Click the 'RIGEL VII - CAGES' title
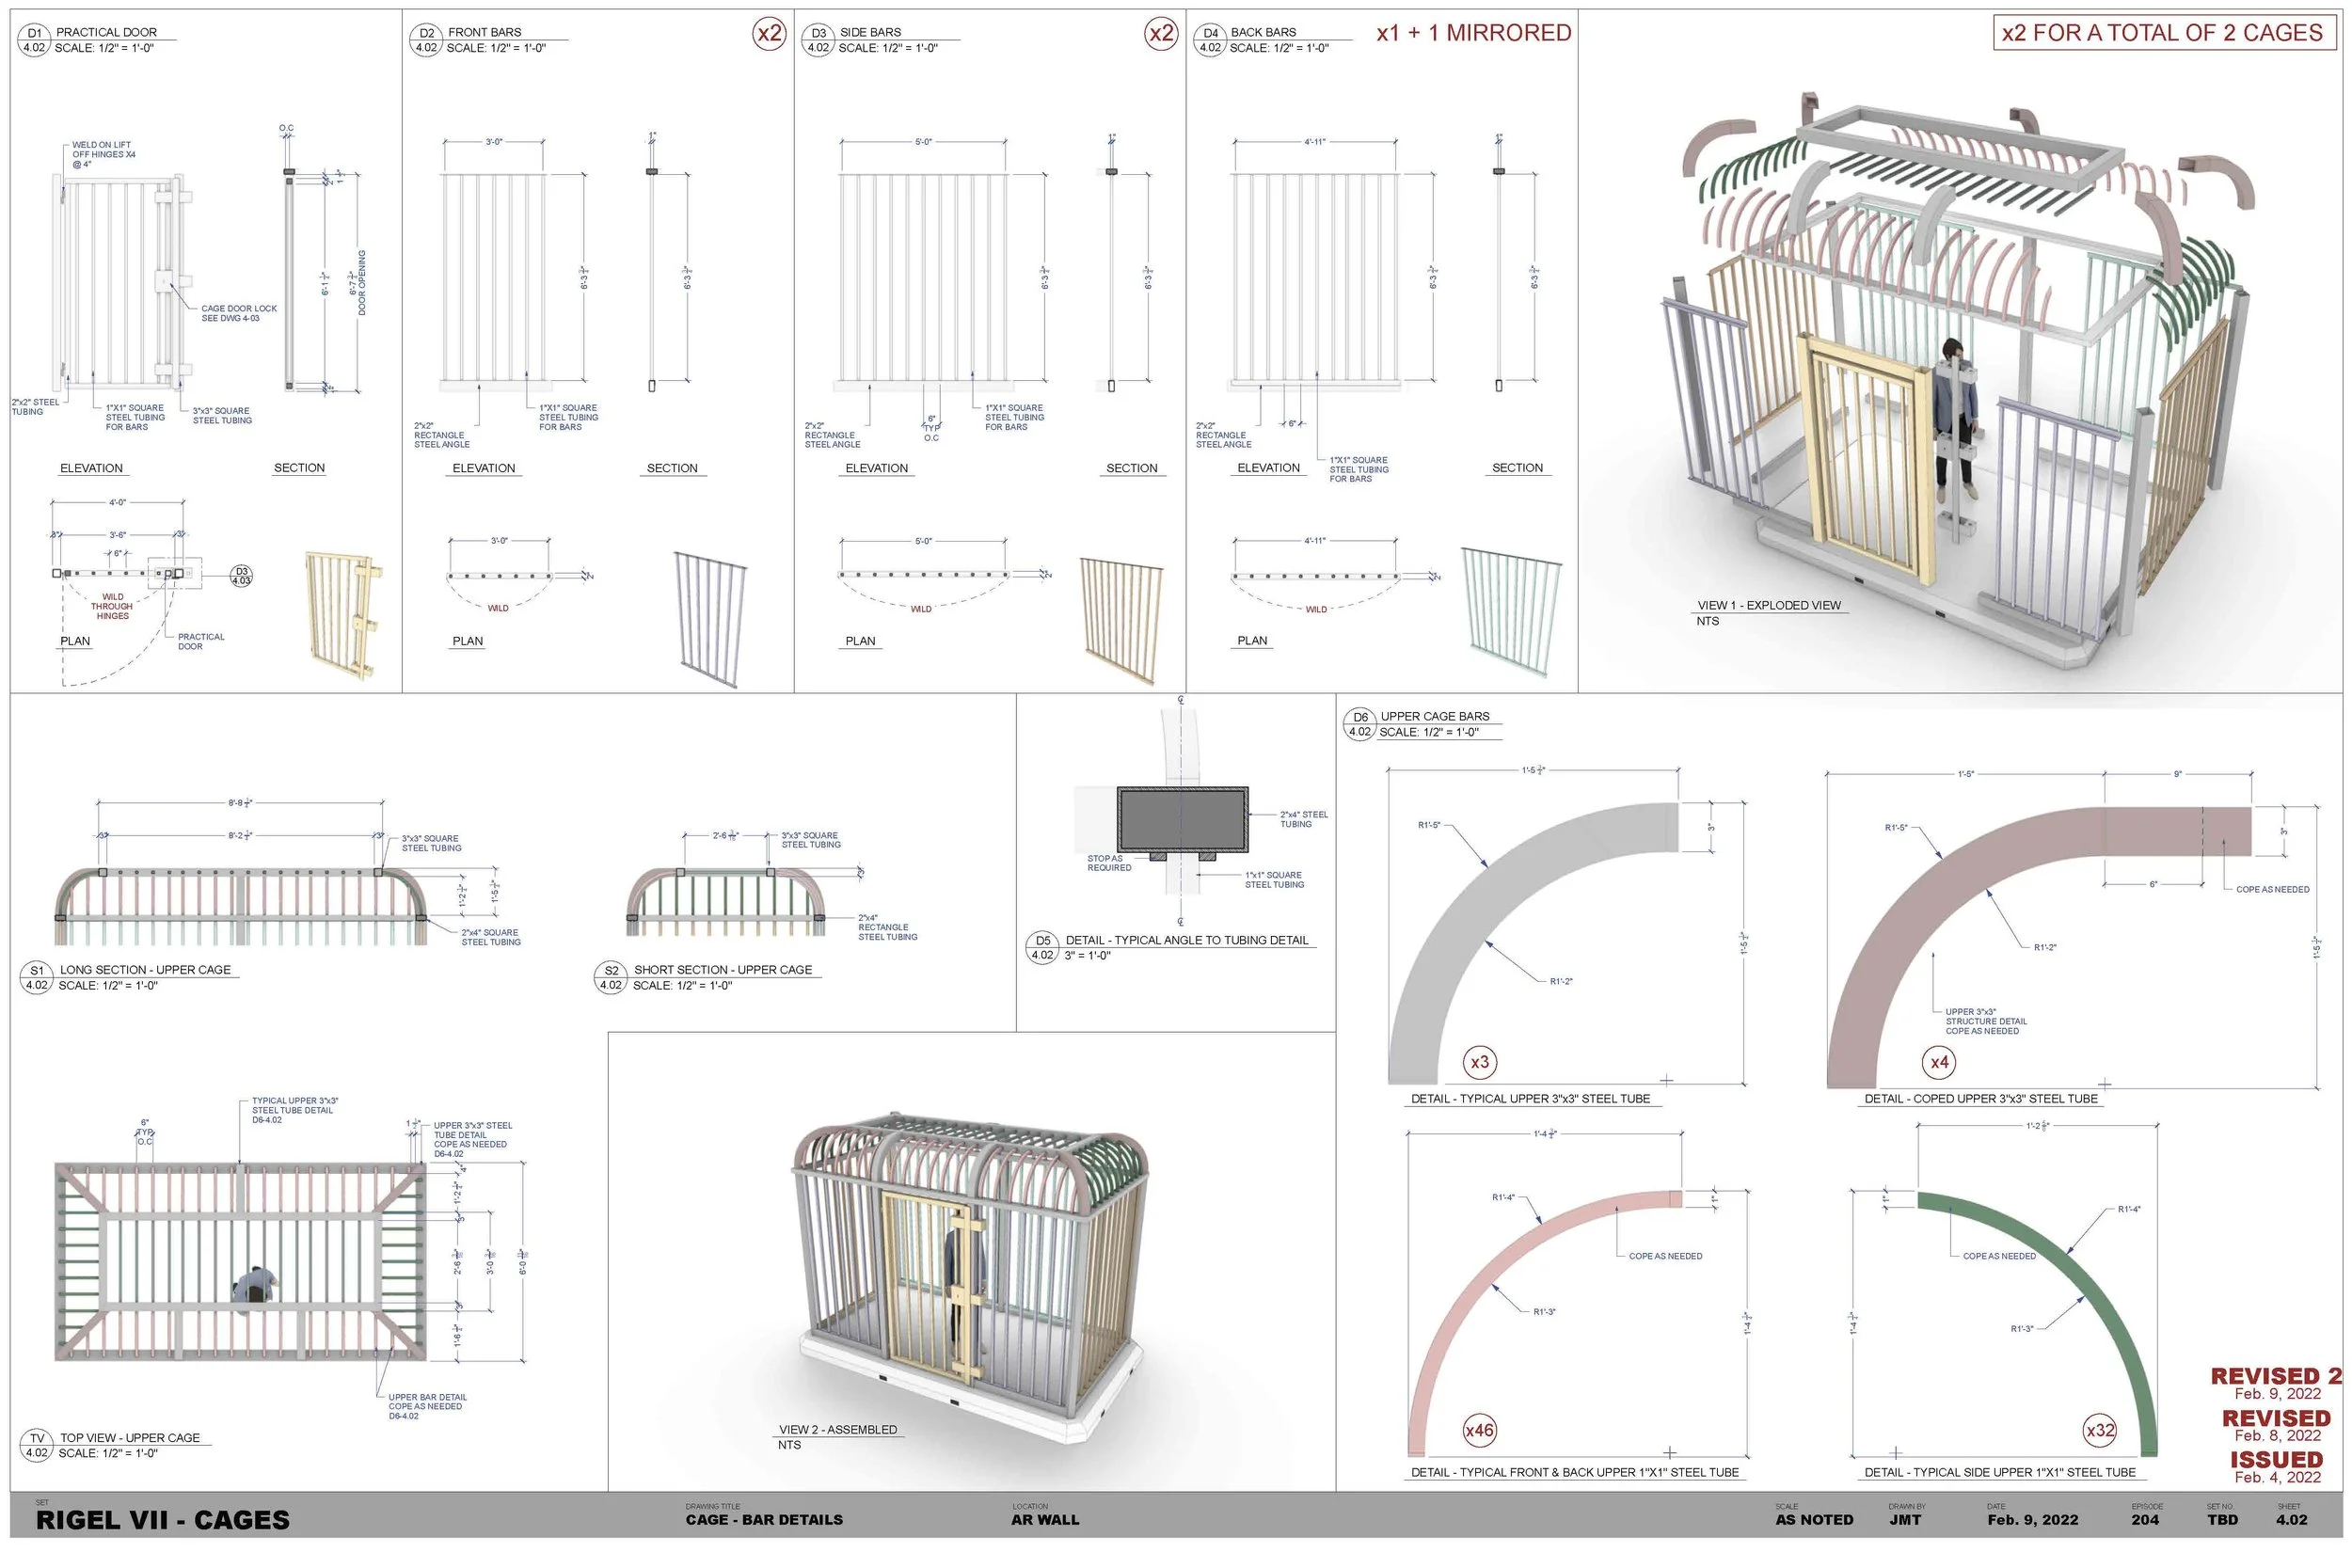The width and height of the screenshot is (2352, 1568). (x=163, y=1520)
